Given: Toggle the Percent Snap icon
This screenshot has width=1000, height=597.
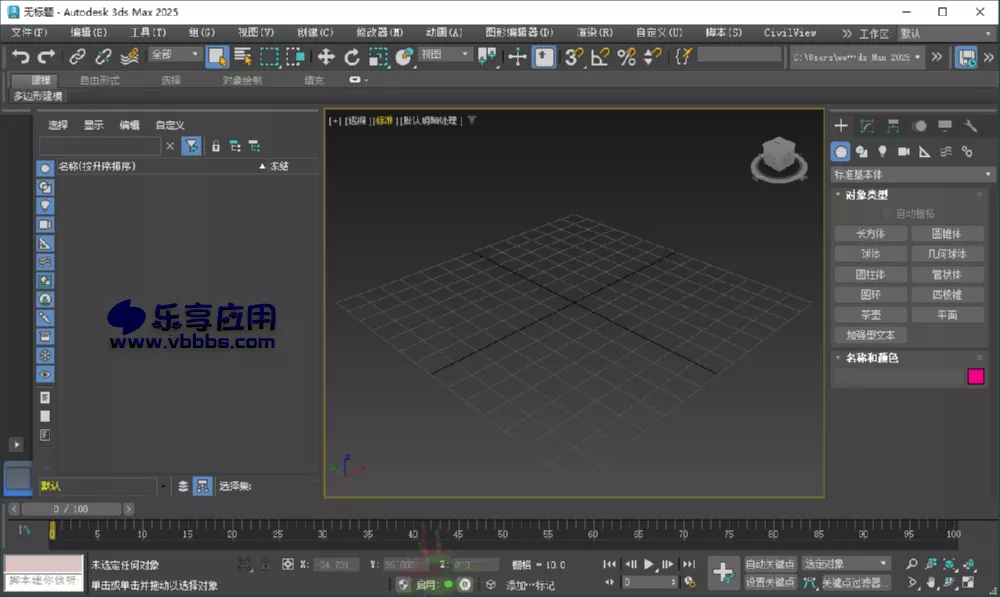Looking at the screenshot, I should [626, 57].
